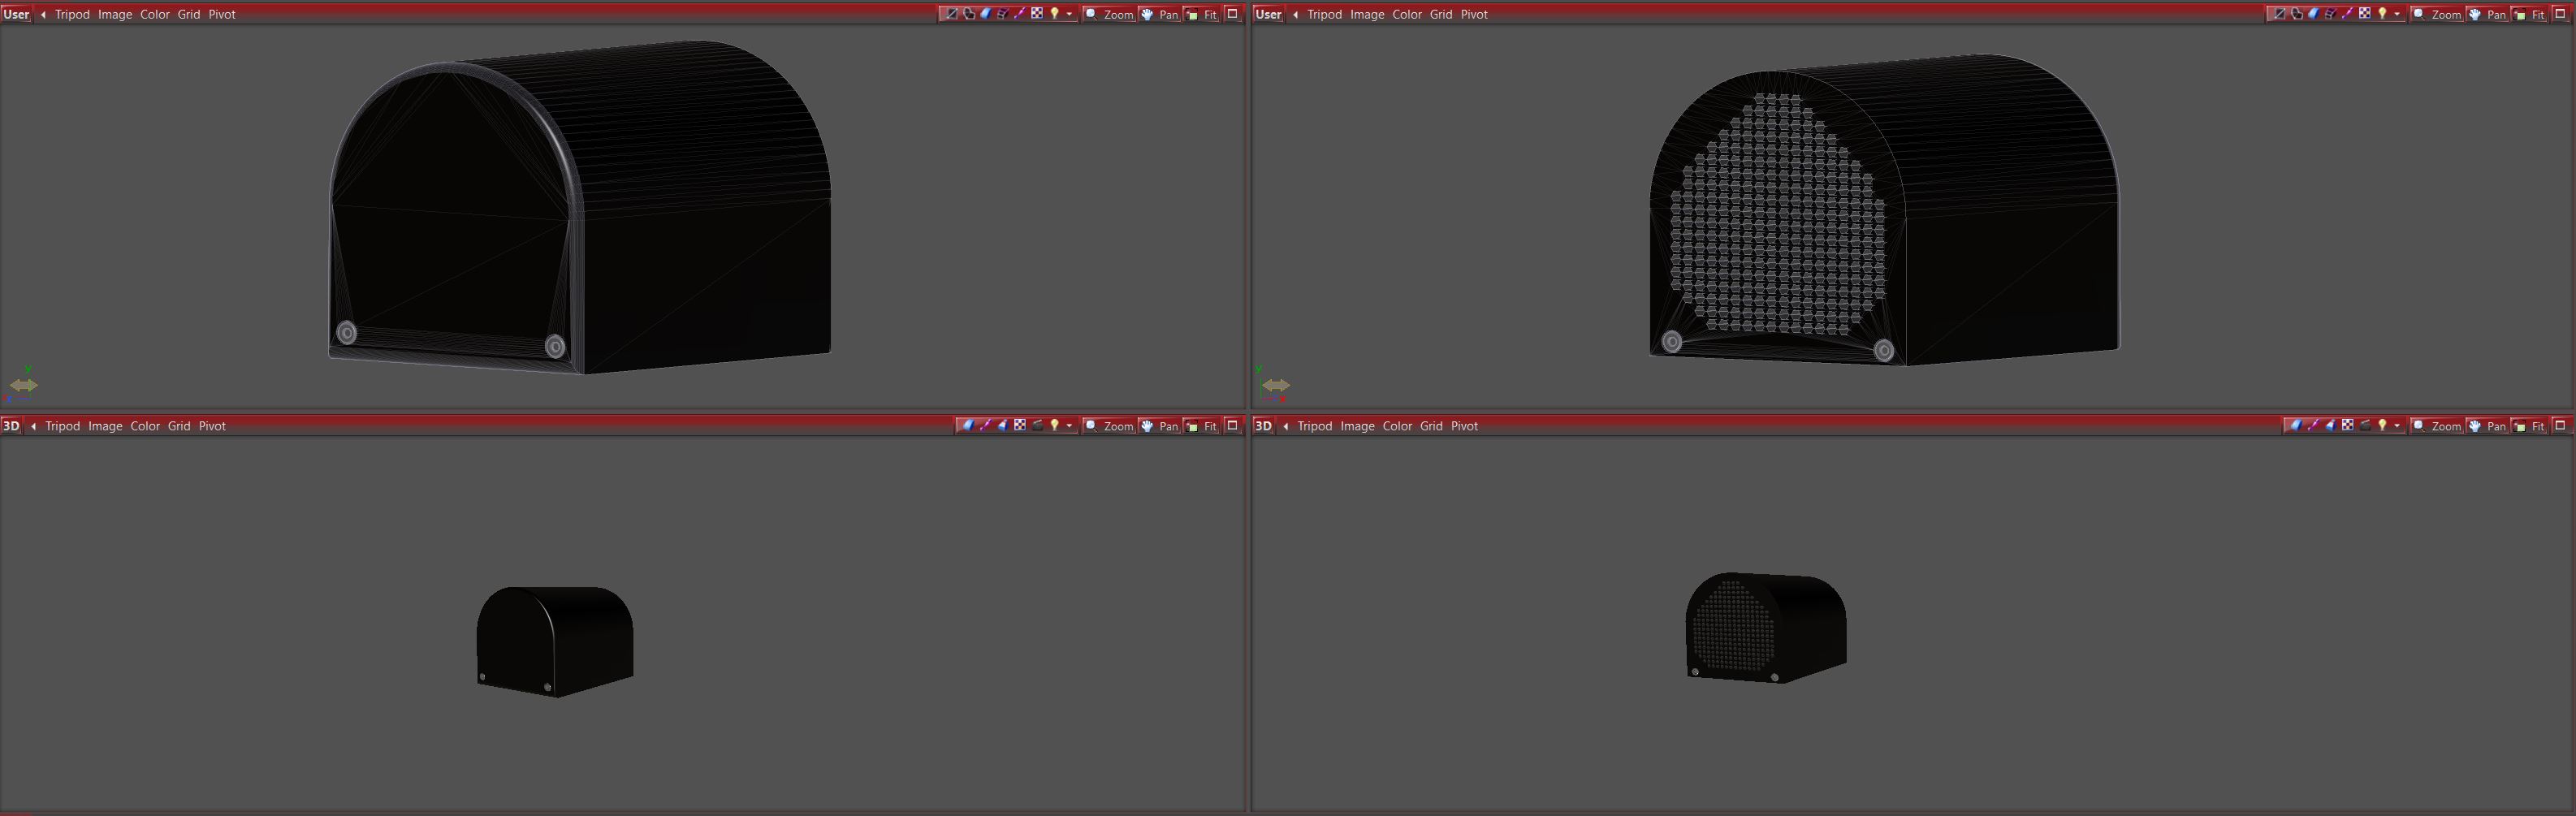Open the Tripod menu in top-right viewport
2576x816 pixels.
tap(1324, 14)
